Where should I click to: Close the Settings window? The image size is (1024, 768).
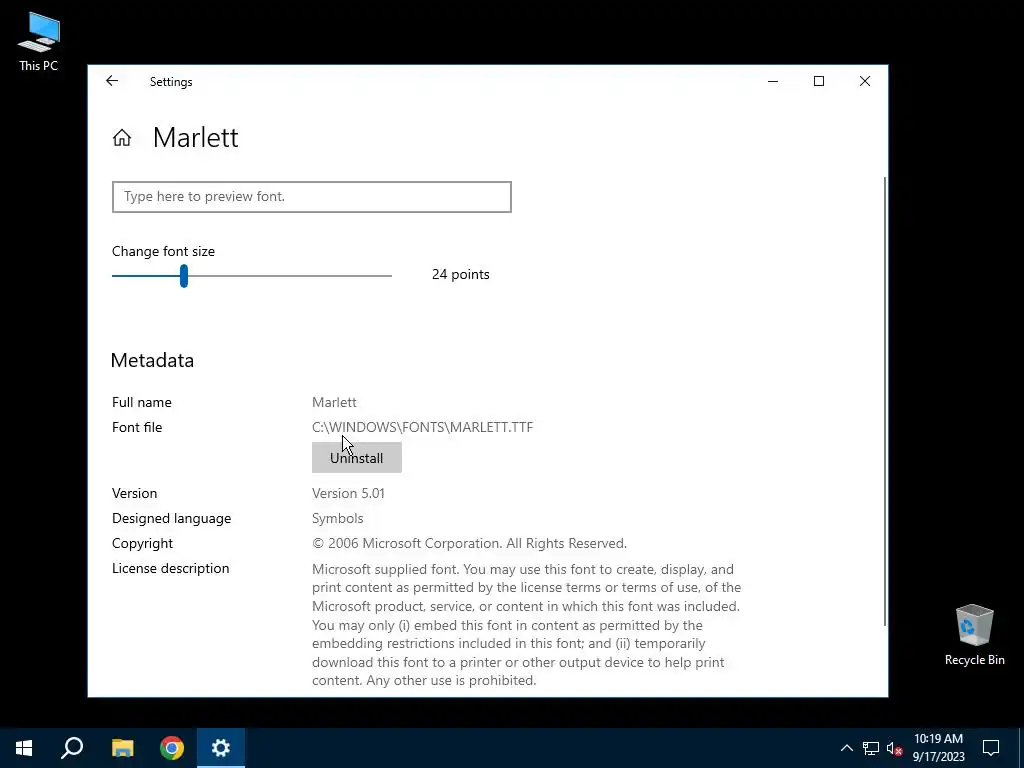865,81
